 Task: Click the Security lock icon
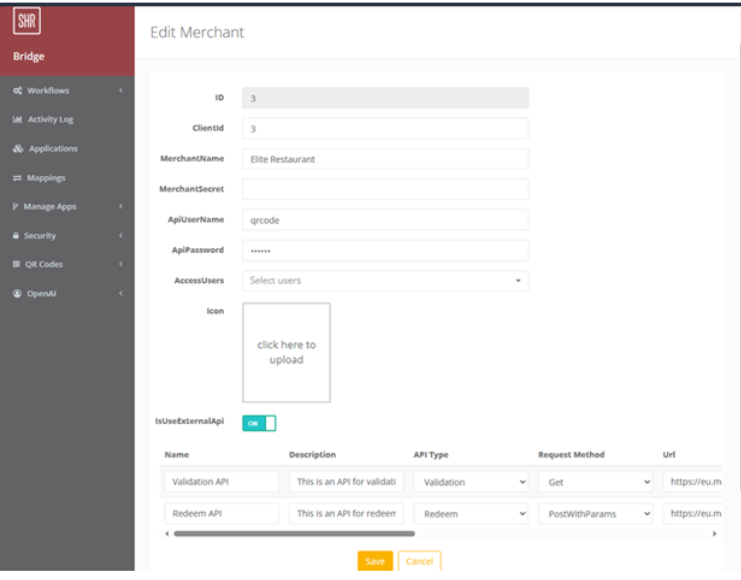(x=16, y=235)
